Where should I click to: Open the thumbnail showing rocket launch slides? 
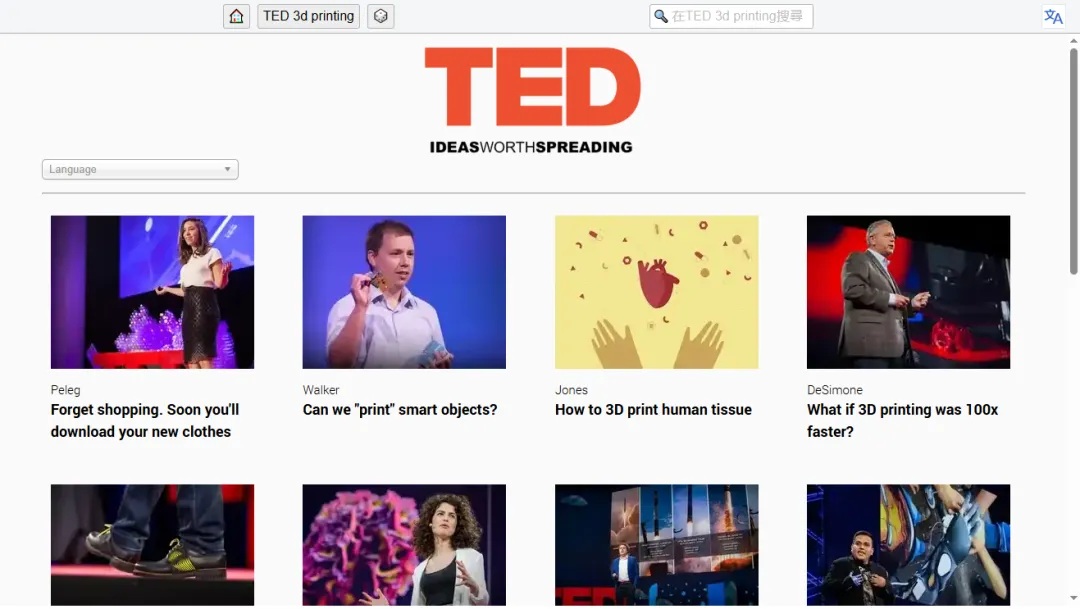656,545
